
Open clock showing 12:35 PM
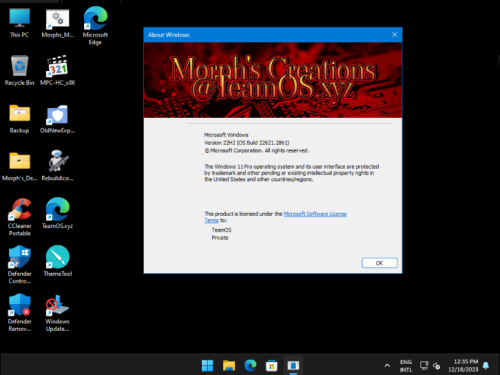(463, 366)
